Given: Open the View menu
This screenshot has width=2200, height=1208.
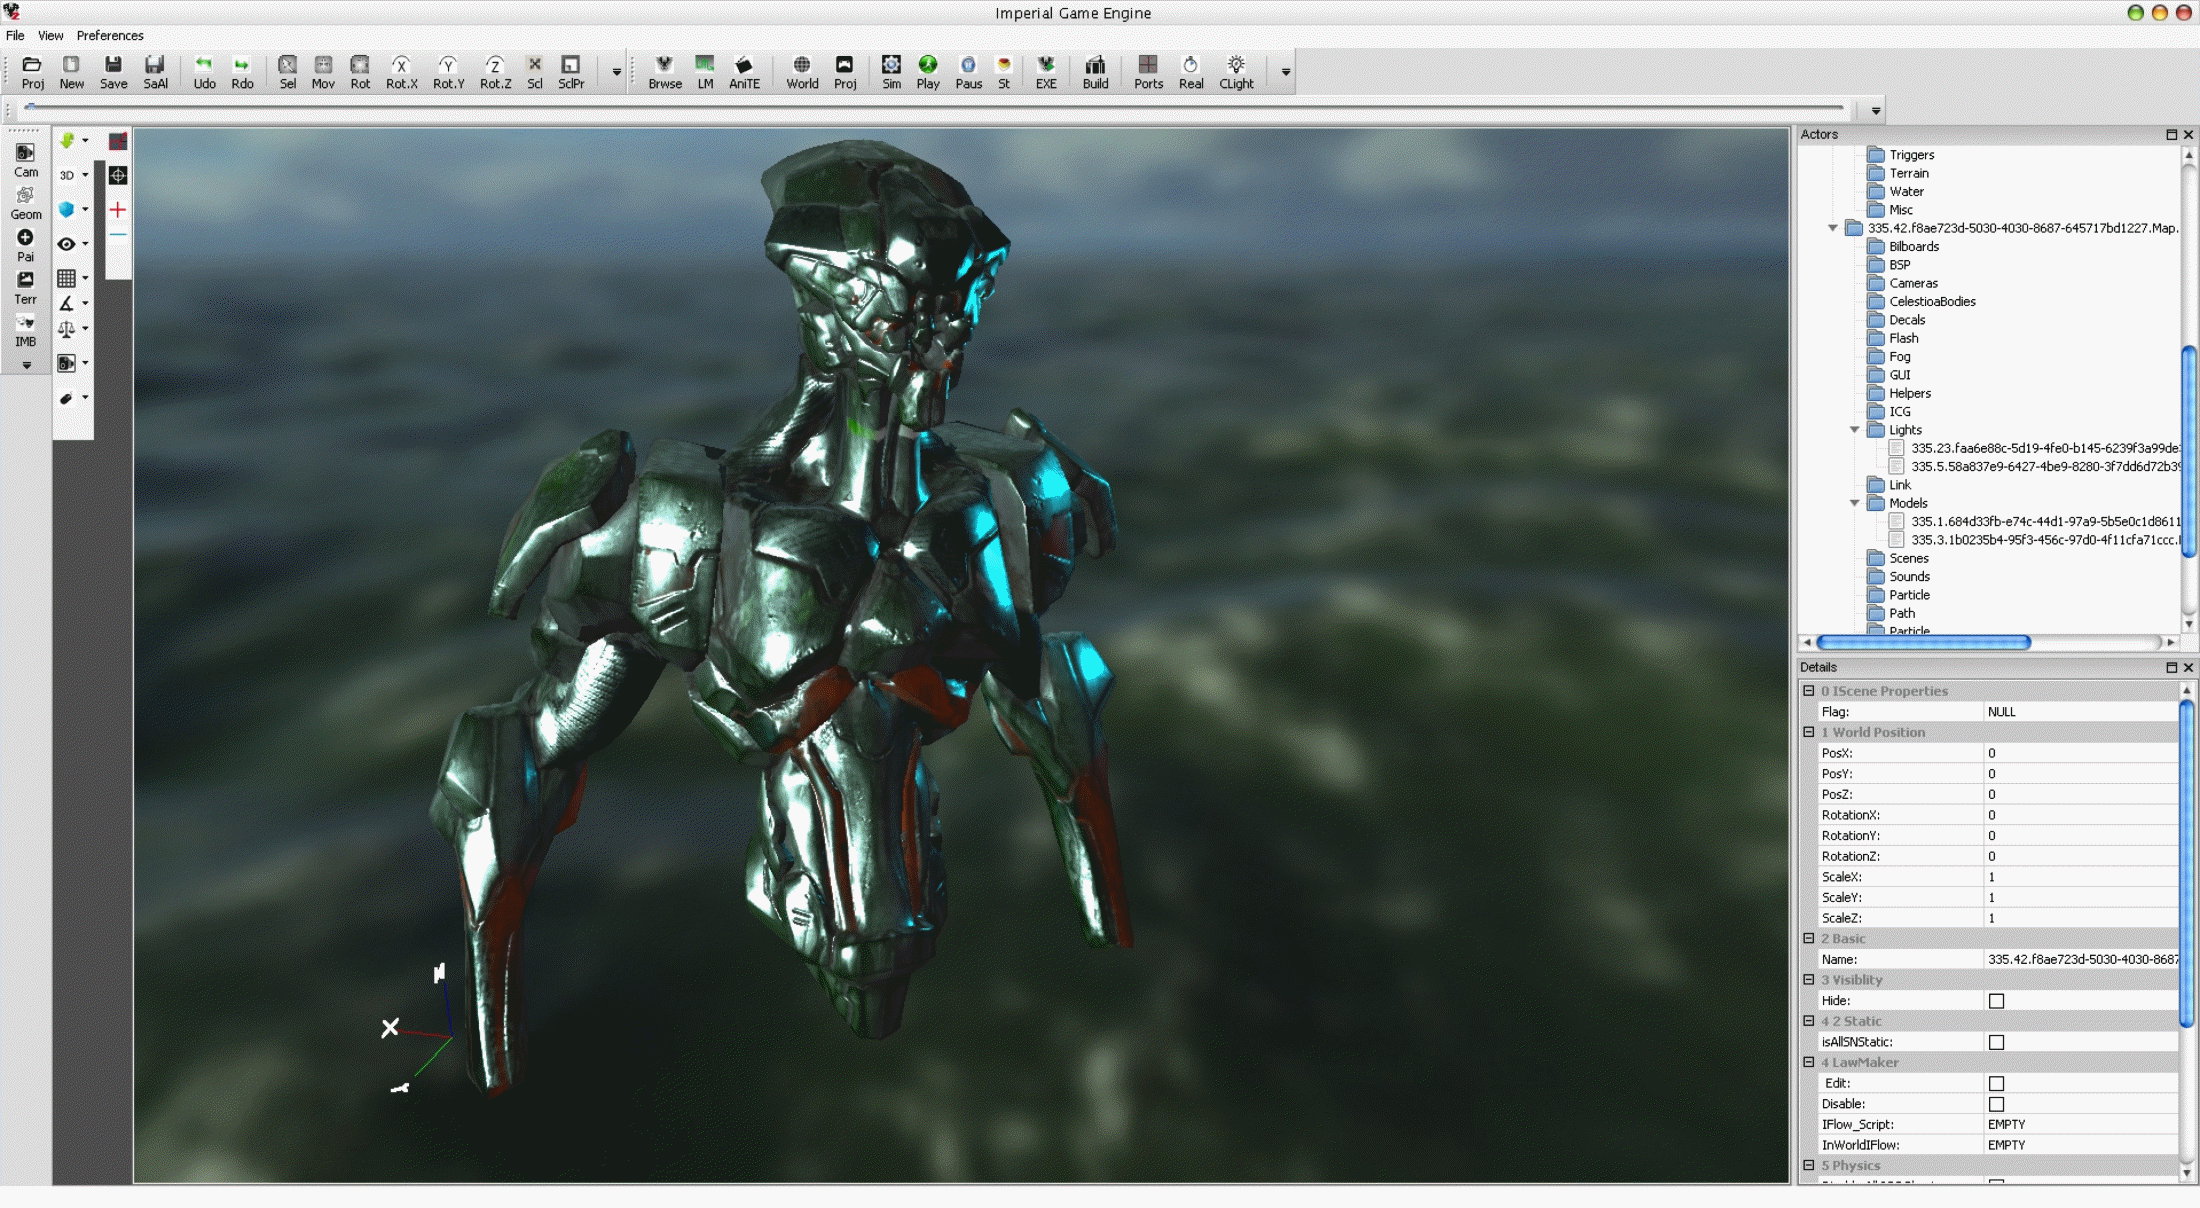Looking at the screenshot, I should pyautogui.click(x=50, y=35).
